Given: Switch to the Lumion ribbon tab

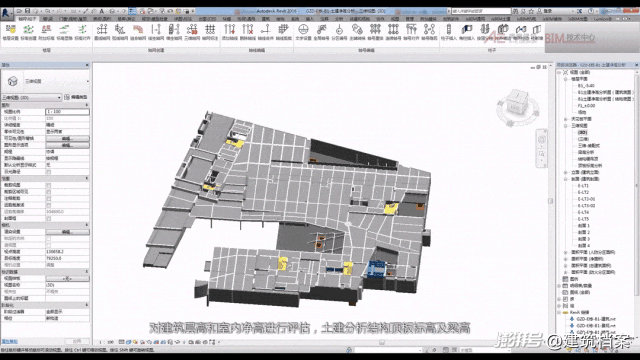Looking at the screenshot, I should (x=603, y=19).
